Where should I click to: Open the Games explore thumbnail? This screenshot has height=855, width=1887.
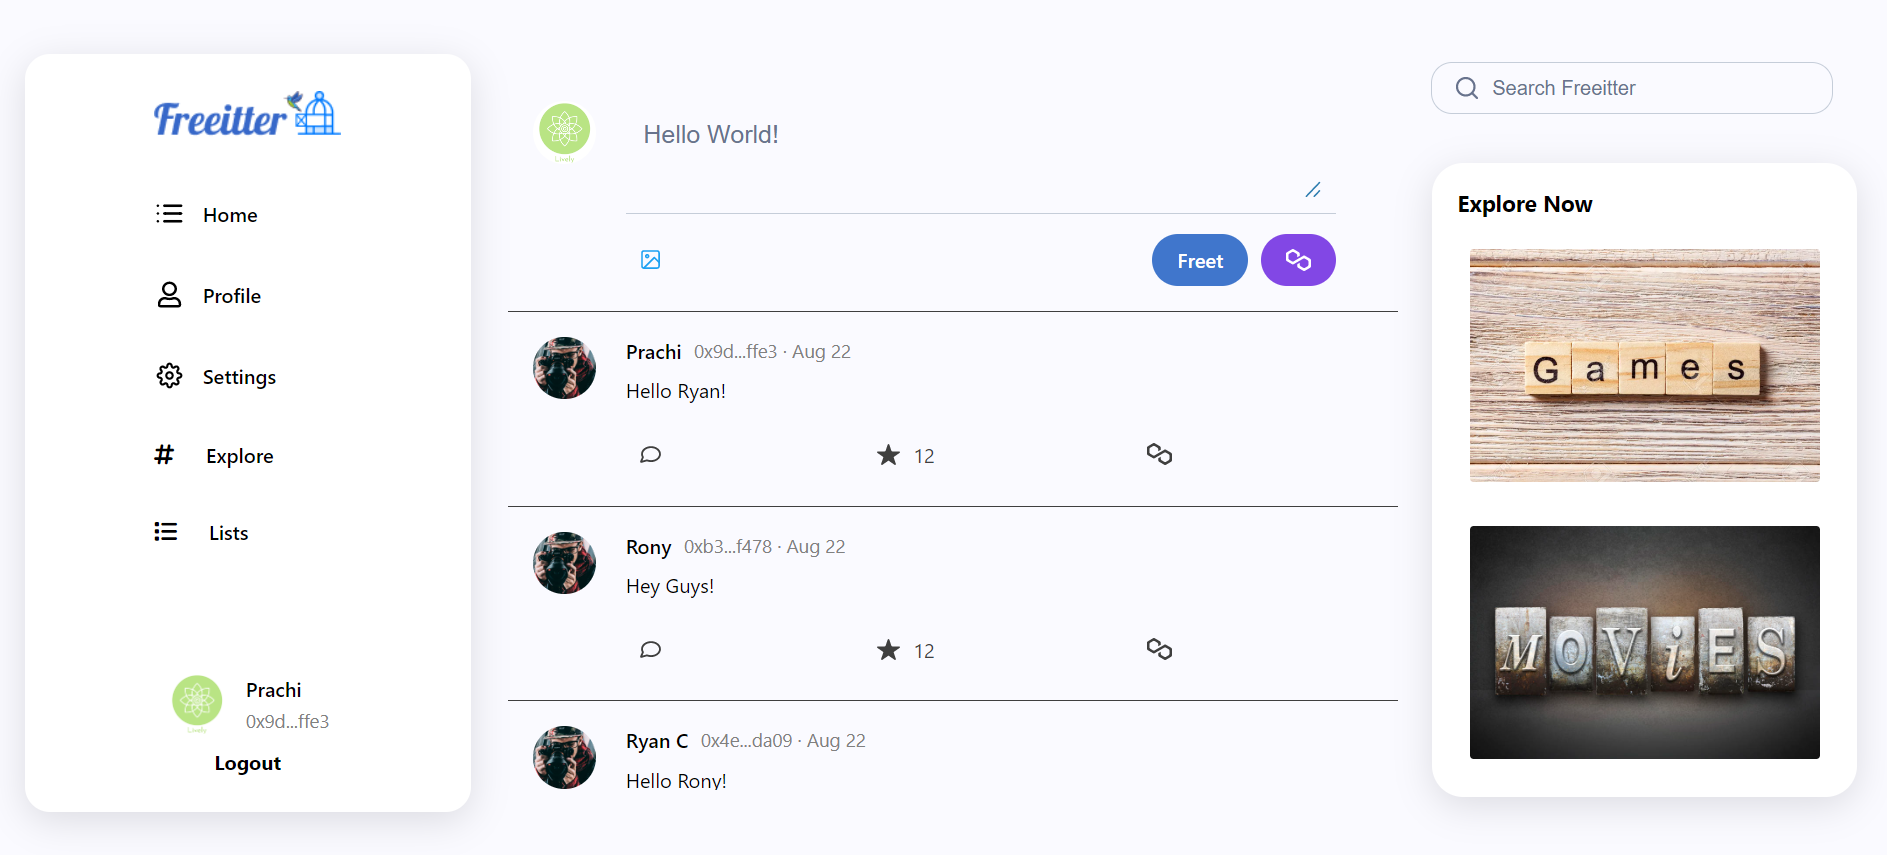point(1645,365)
